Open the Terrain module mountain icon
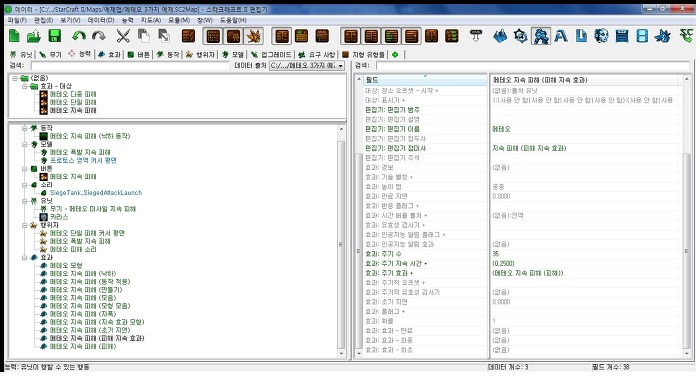Image resolution: width=700 pixels, height=376 pixels. tap(500, 36)
